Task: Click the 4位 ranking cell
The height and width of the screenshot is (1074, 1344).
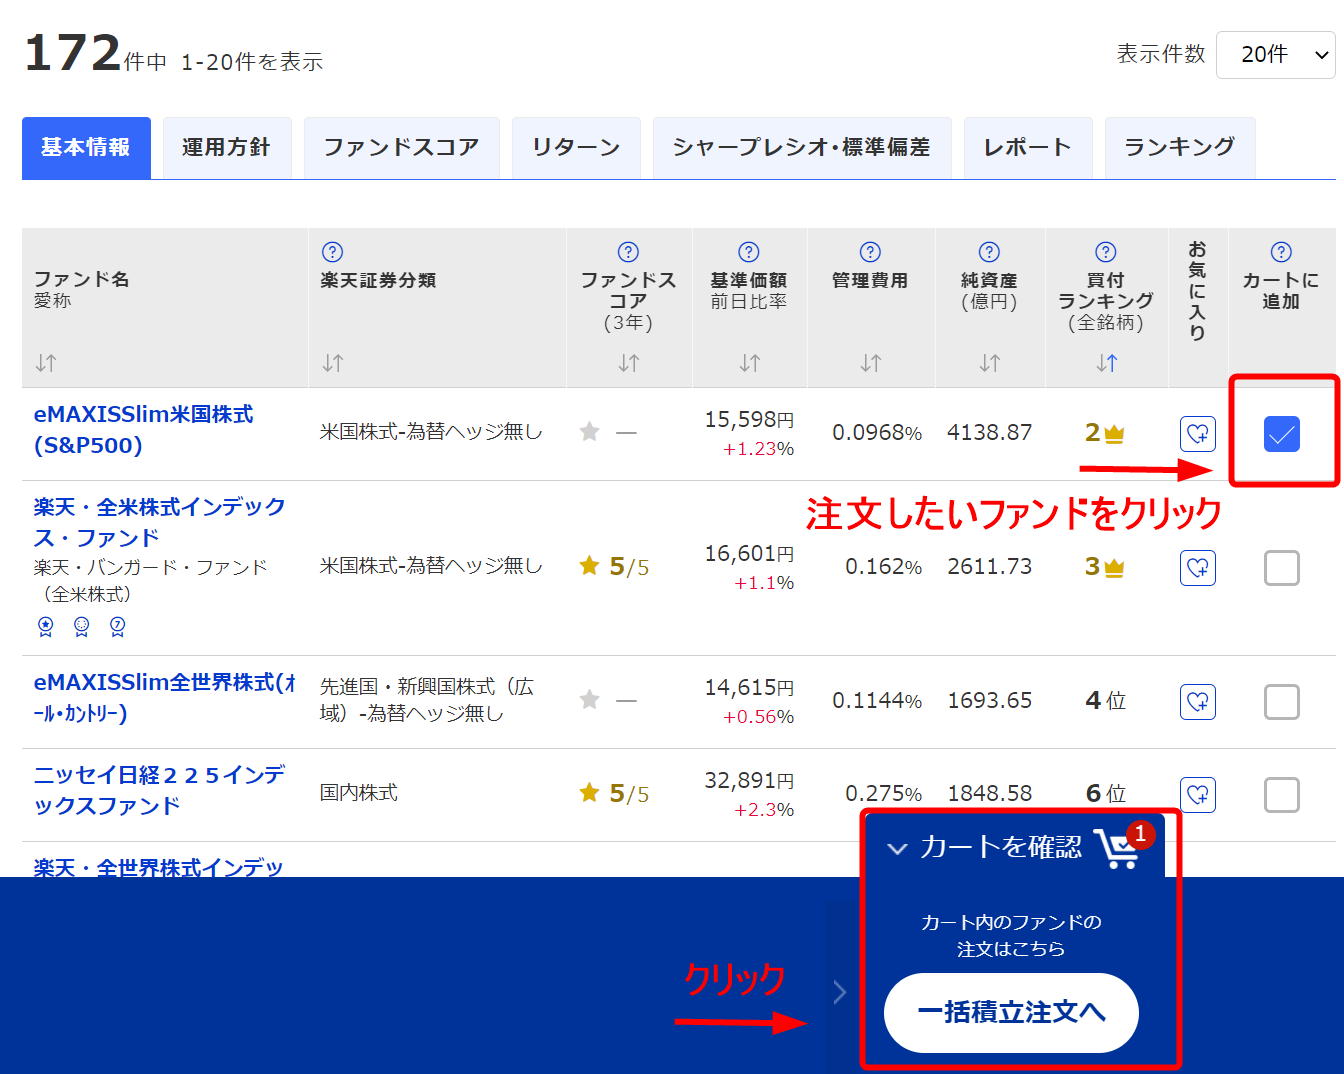Action: point(1106,701)
